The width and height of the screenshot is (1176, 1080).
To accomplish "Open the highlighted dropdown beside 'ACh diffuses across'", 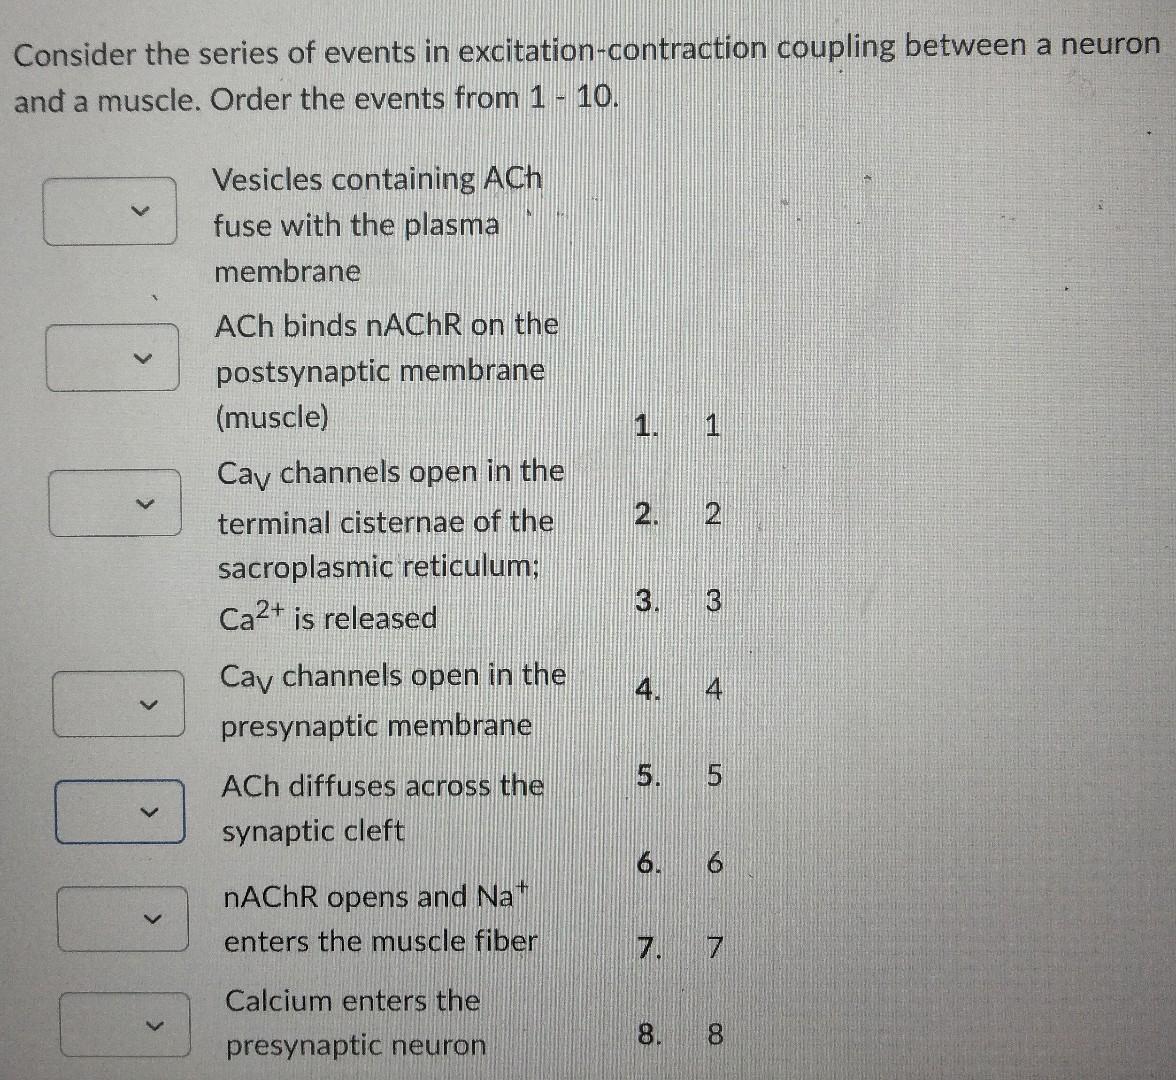I will tap(120, 812).
